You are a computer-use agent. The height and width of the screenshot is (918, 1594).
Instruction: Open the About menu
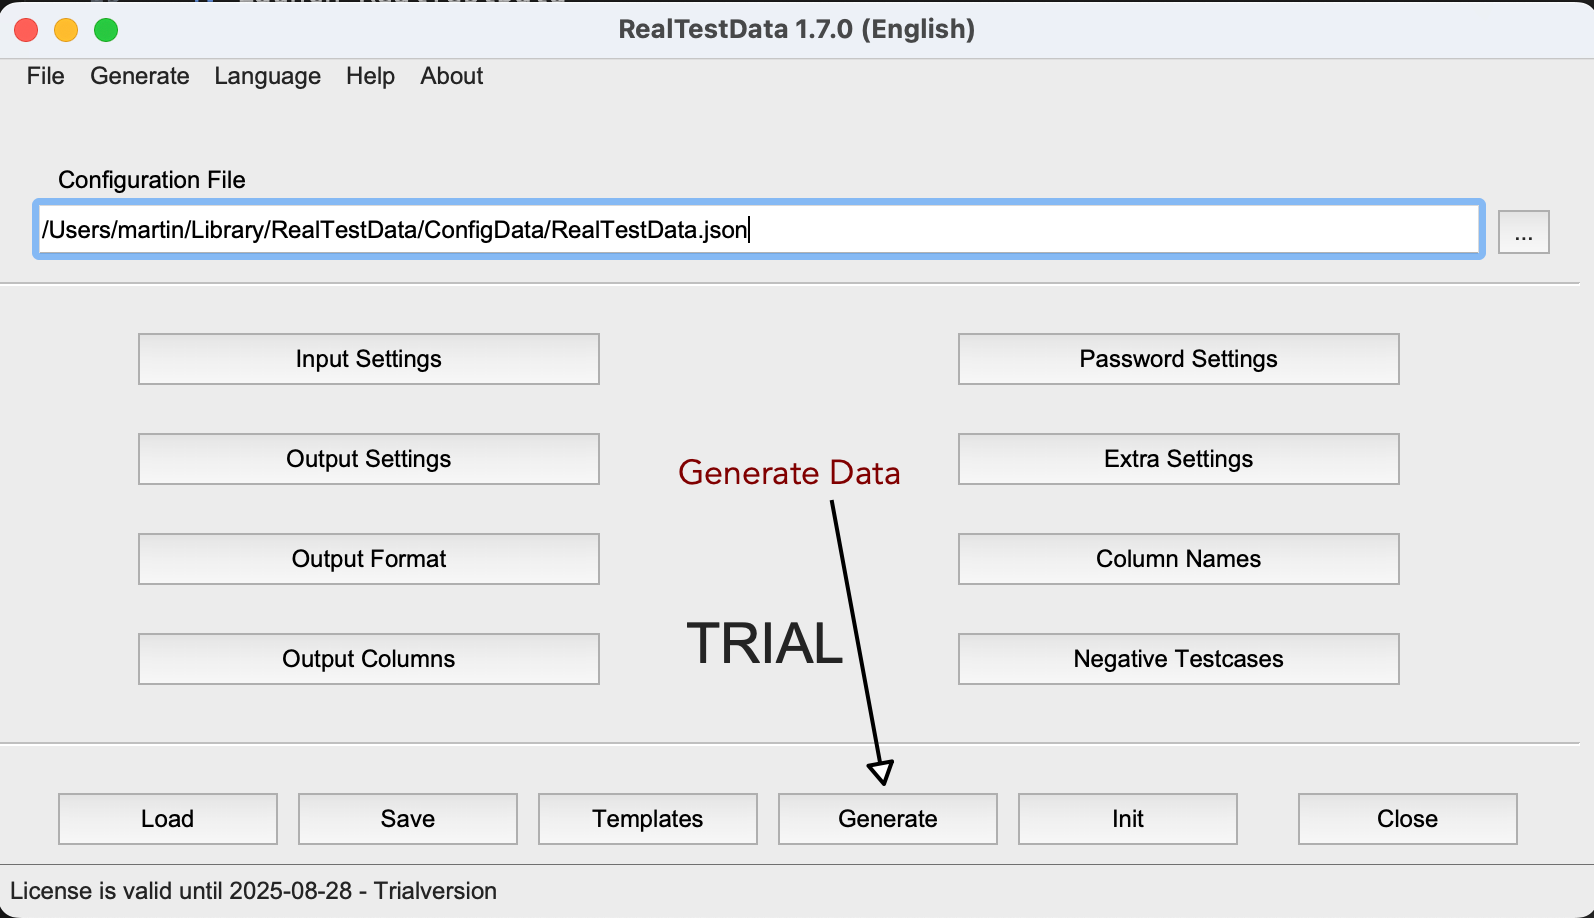(x=452, y=76)
